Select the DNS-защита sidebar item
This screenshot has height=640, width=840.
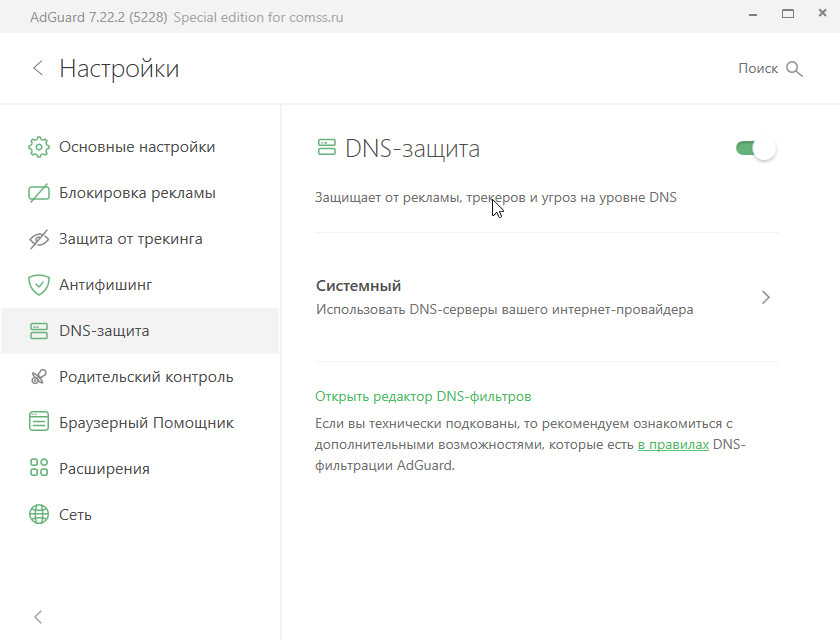click(x=104, y=331)
